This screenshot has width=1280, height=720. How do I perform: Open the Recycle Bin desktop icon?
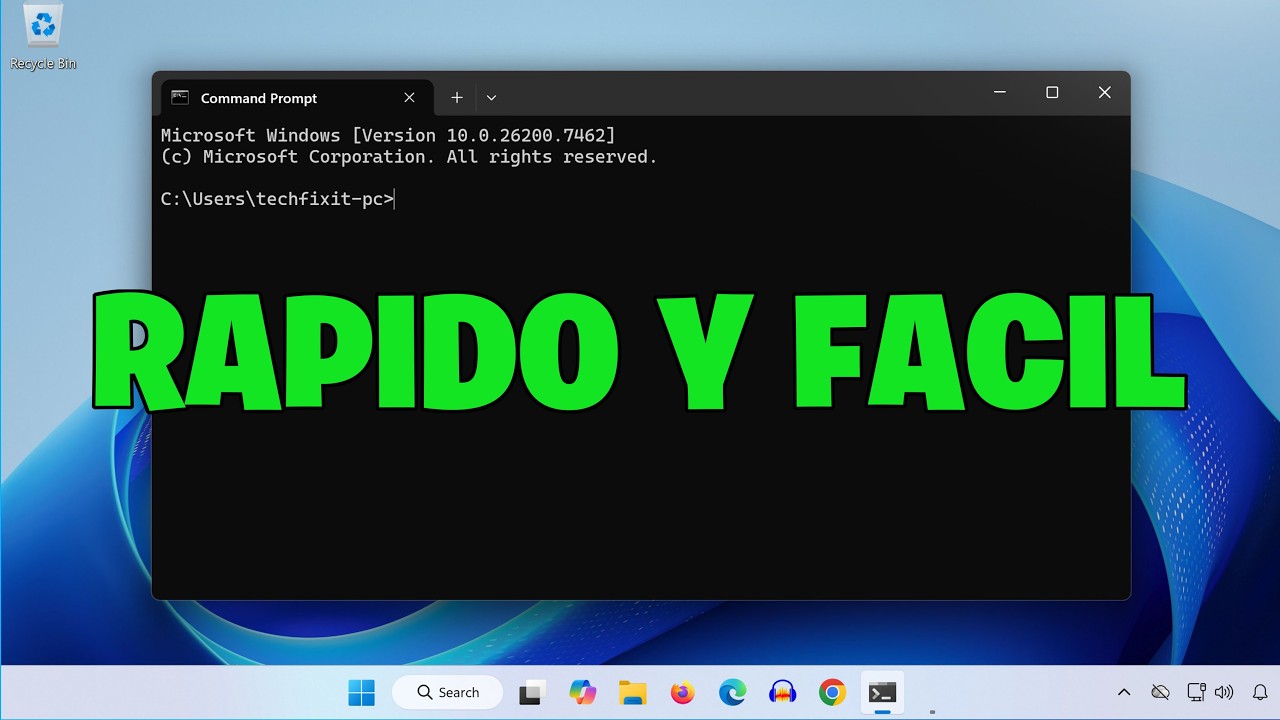tap(43, 38)
